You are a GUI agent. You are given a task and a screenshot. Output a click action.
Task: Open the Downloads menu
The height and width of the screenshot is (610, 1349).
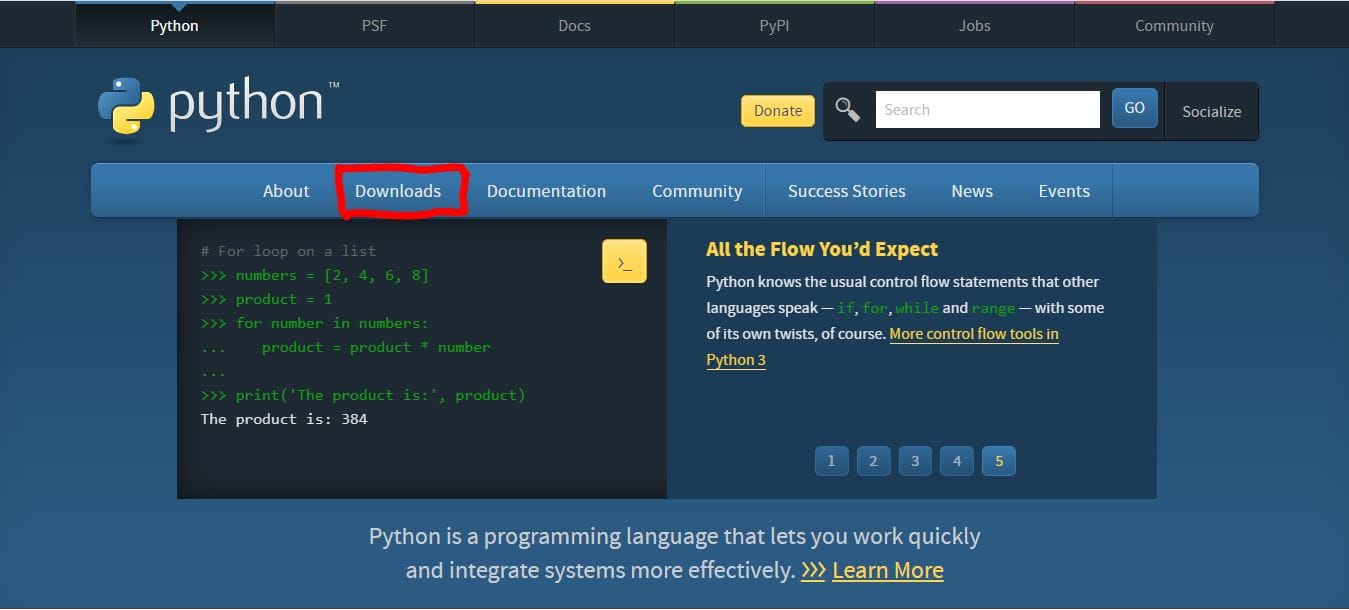[x=399, y=190]
